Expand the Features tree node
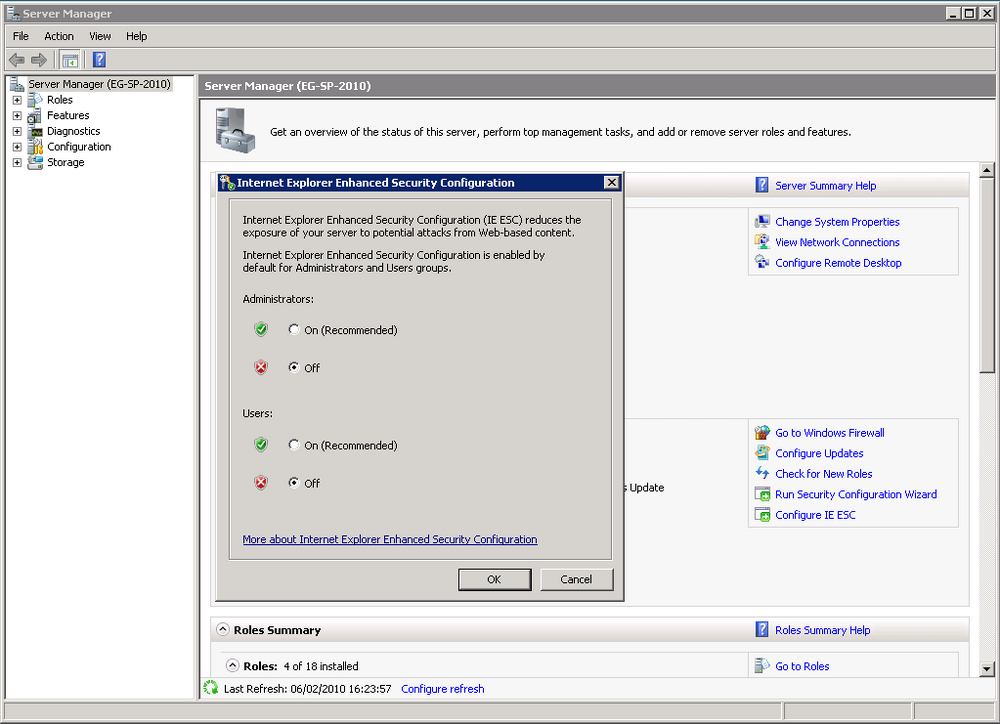This screenshot has height=724, width=1000. click(17, 115)
